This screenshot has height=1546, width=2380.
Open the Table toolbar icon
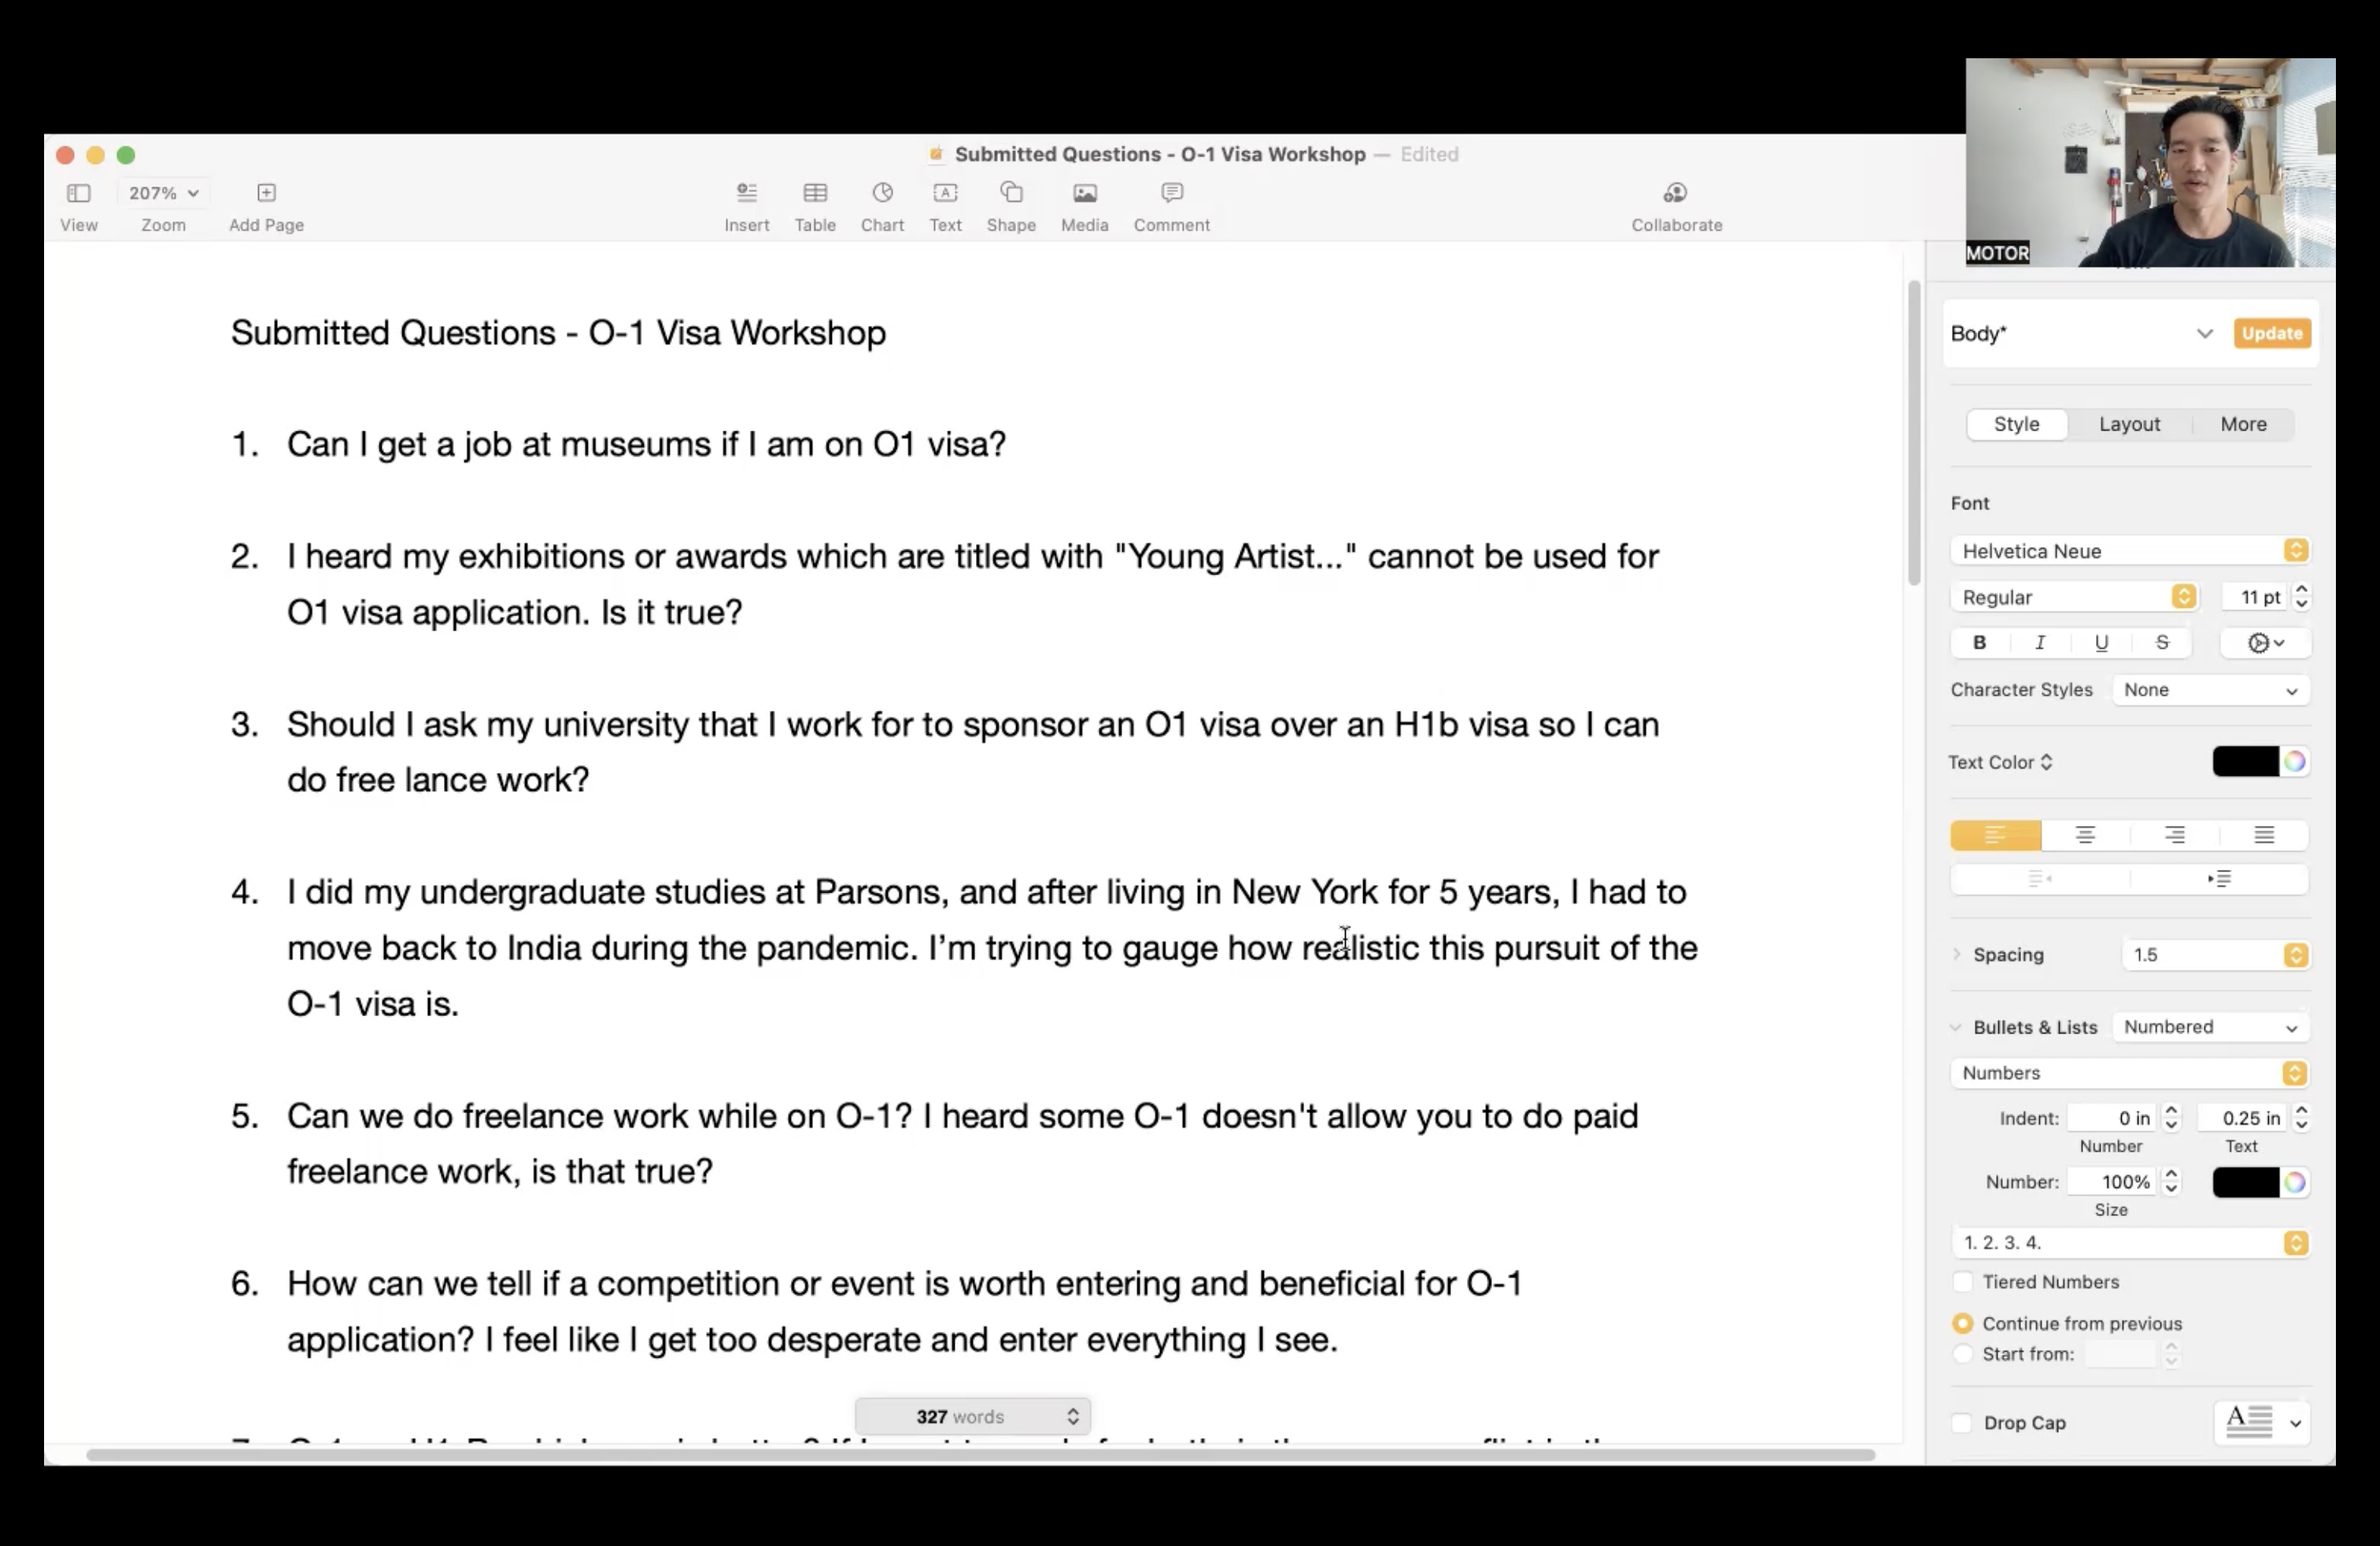pyautogui.click(x=815, y=193)
